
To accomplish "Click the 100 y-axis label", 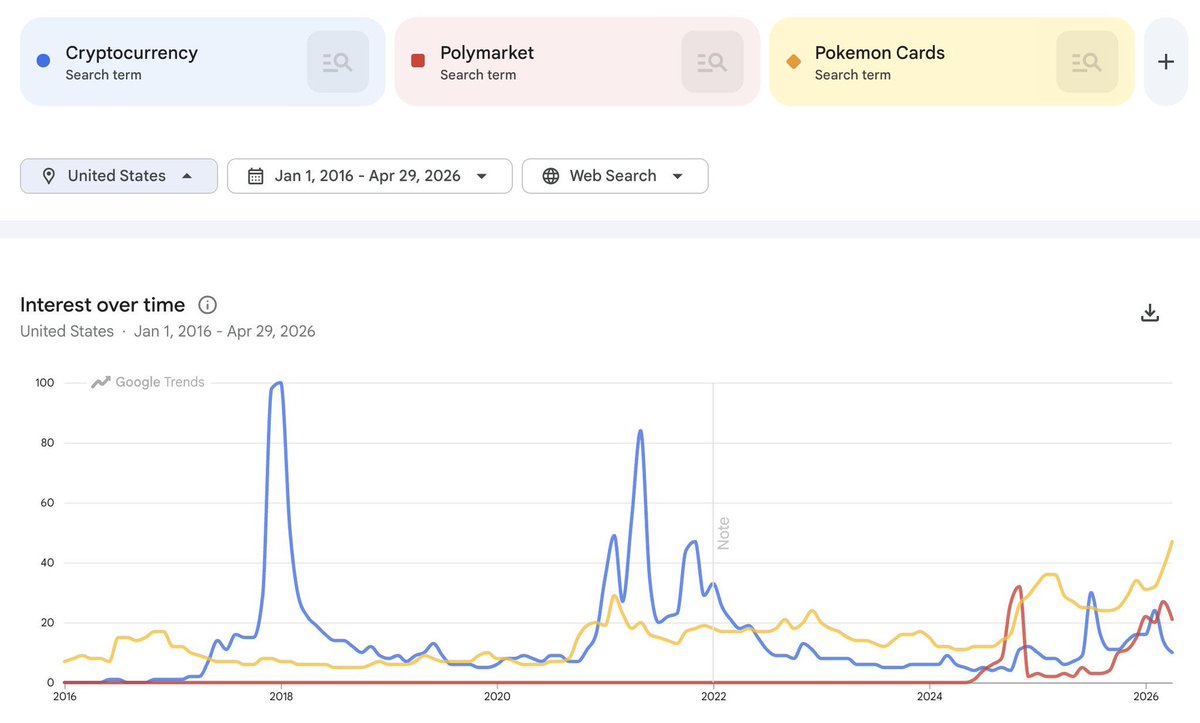I will [44, 383].
